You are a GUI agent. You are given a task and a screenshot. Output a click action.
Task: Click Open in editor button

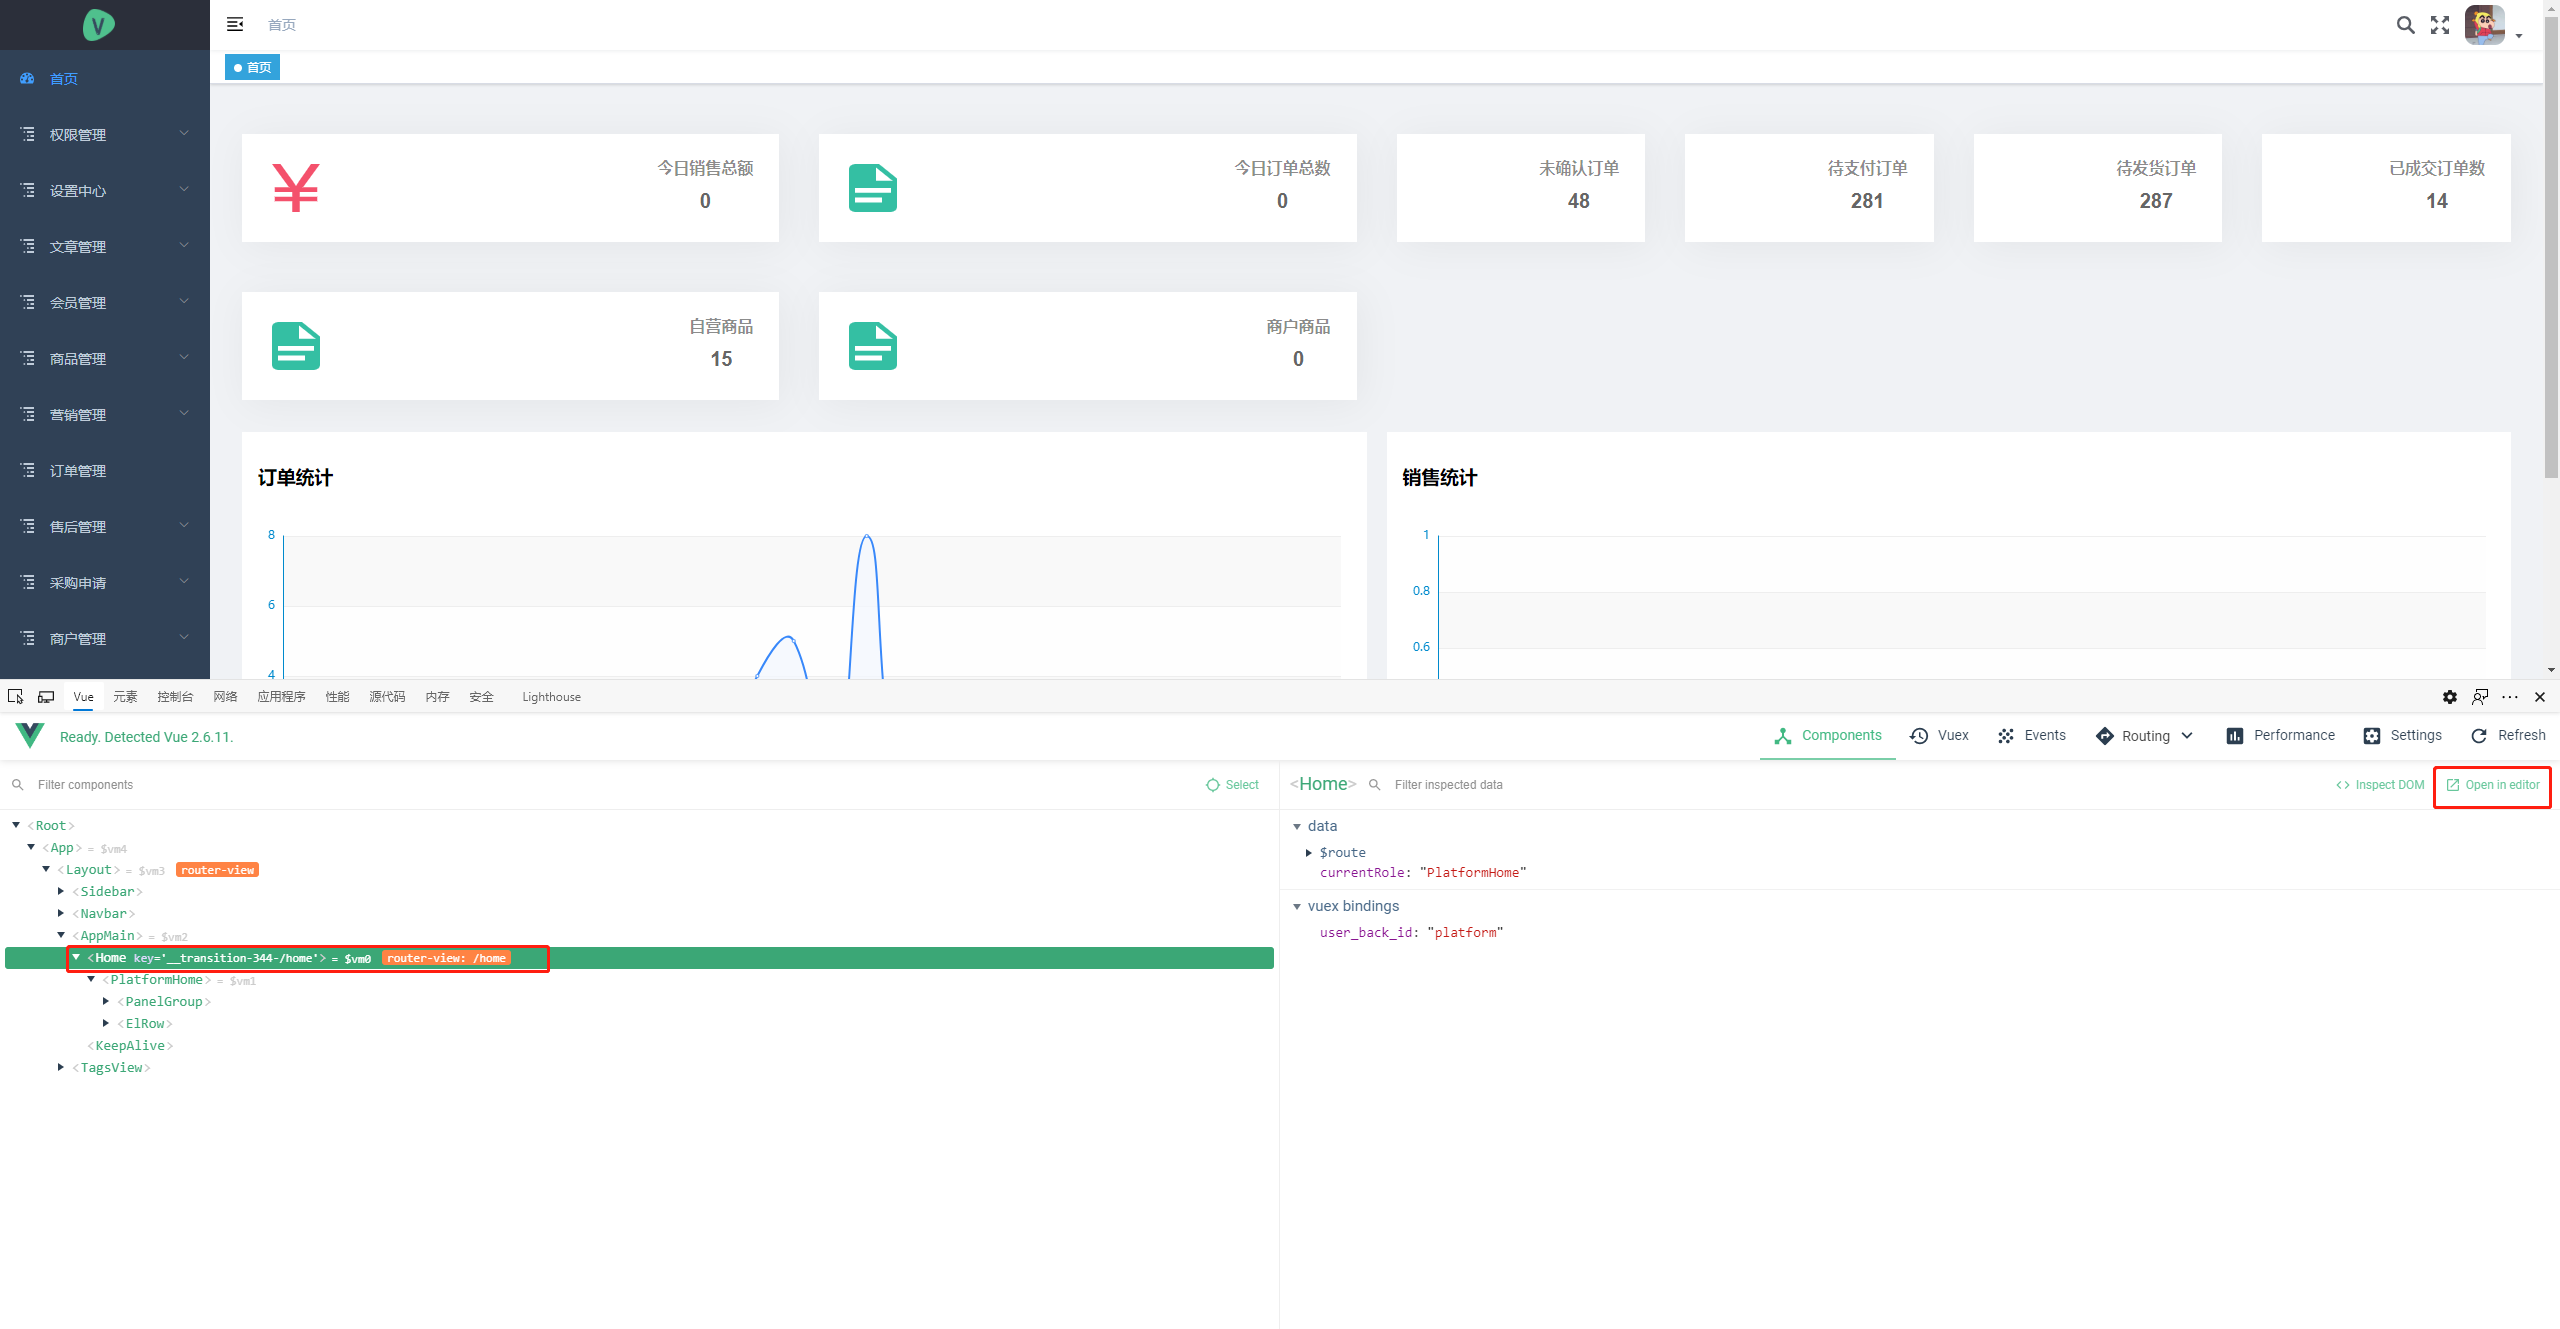2492,785
